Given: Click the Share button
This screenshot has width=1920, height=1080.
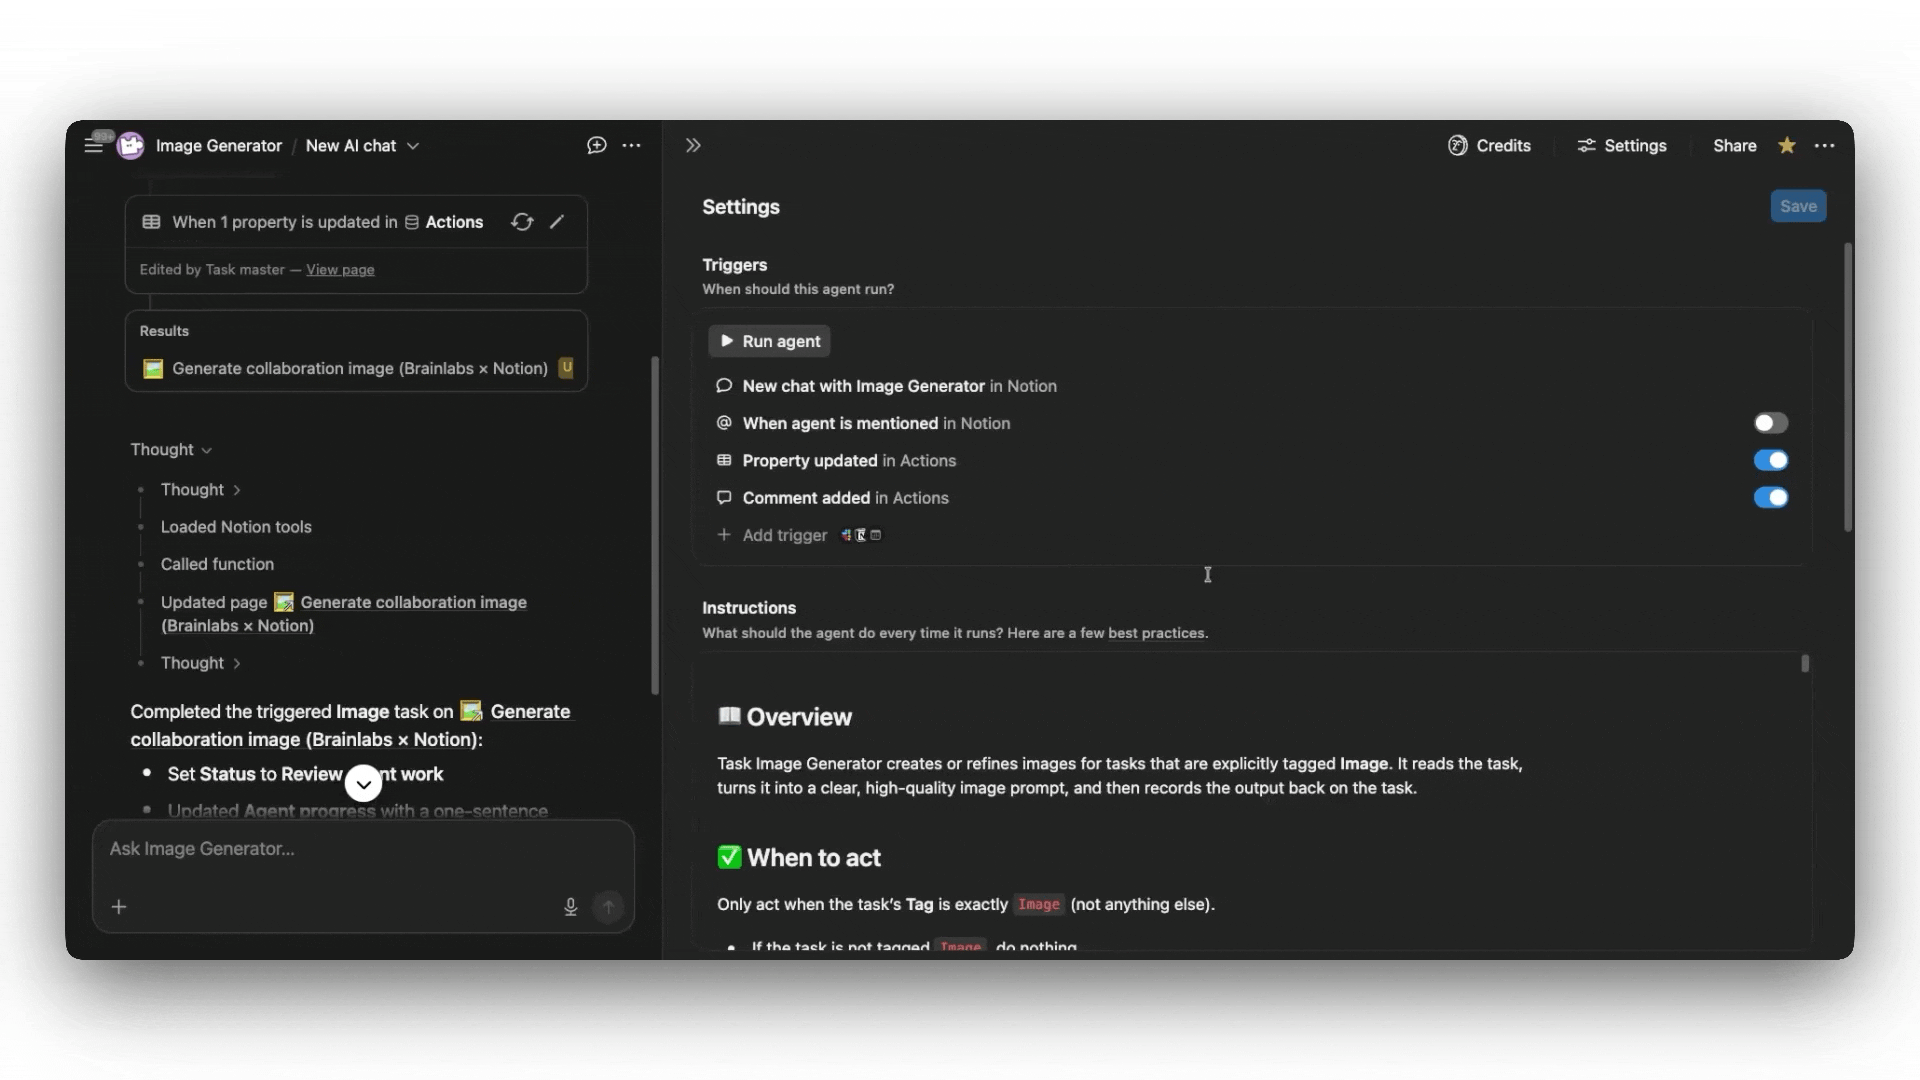Looking at the screenshot, I should (x=1735, y=146).
